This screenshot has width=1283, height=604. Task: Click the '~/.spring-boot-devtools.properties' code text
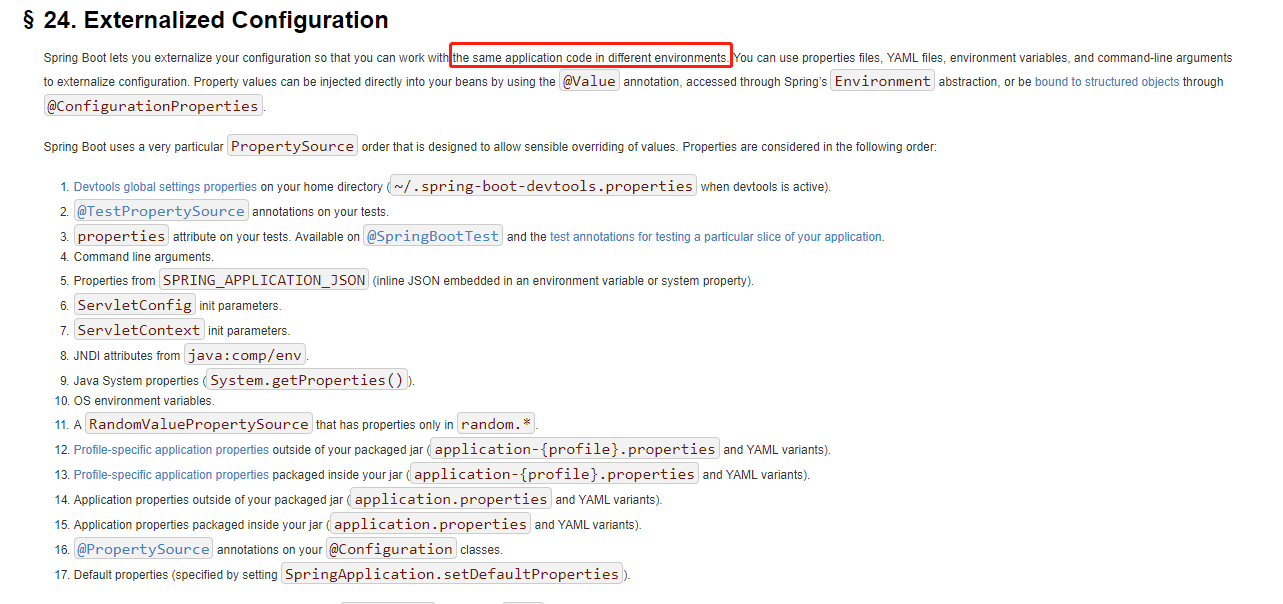coord(543,186)
